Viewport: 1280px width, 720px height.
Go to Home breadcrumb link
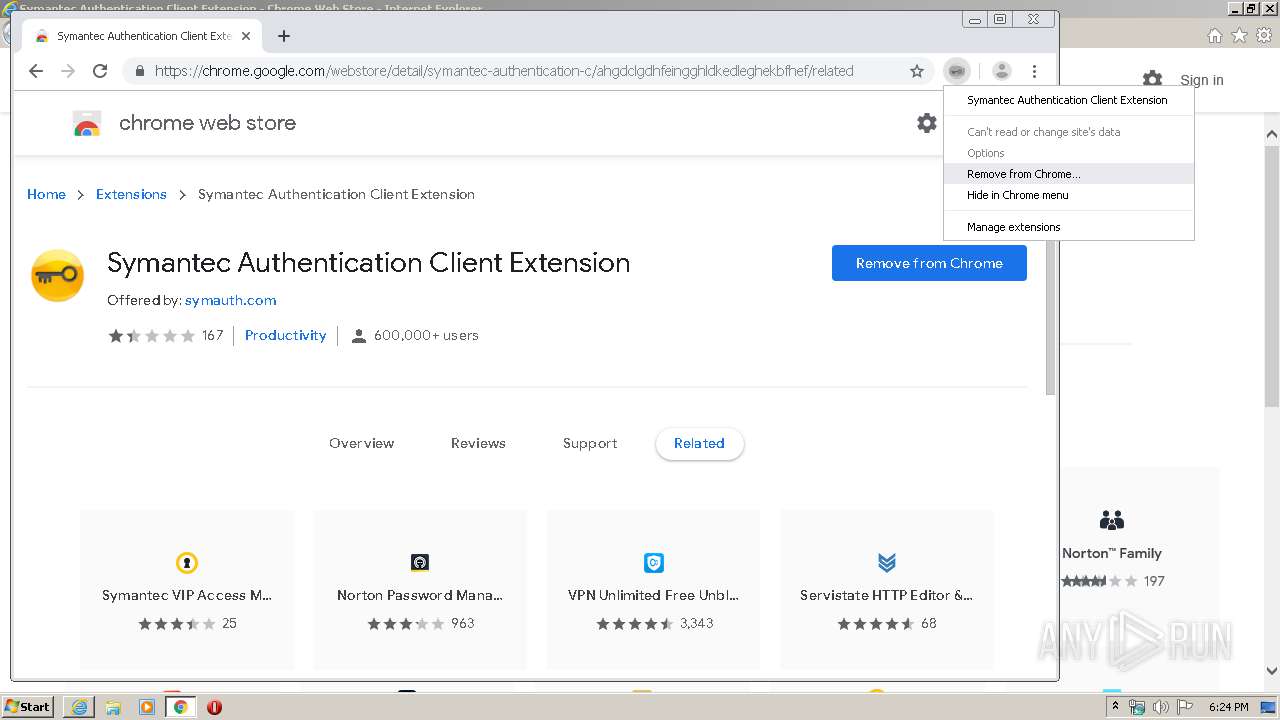pos(46,194)
